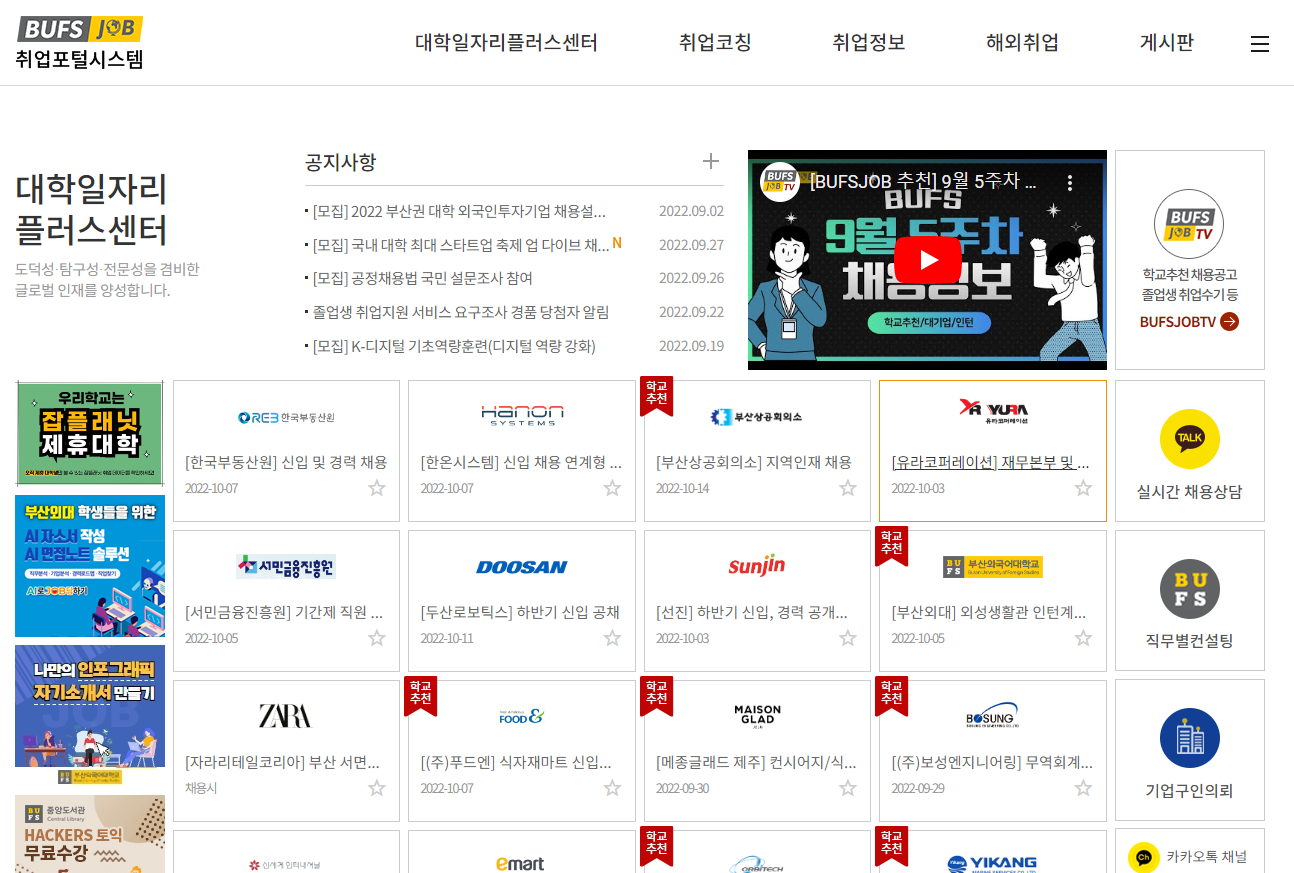This screenshot has width=1294, height=873.
Task: Open the hamburger menu icon
Action: click(1260, 44)
